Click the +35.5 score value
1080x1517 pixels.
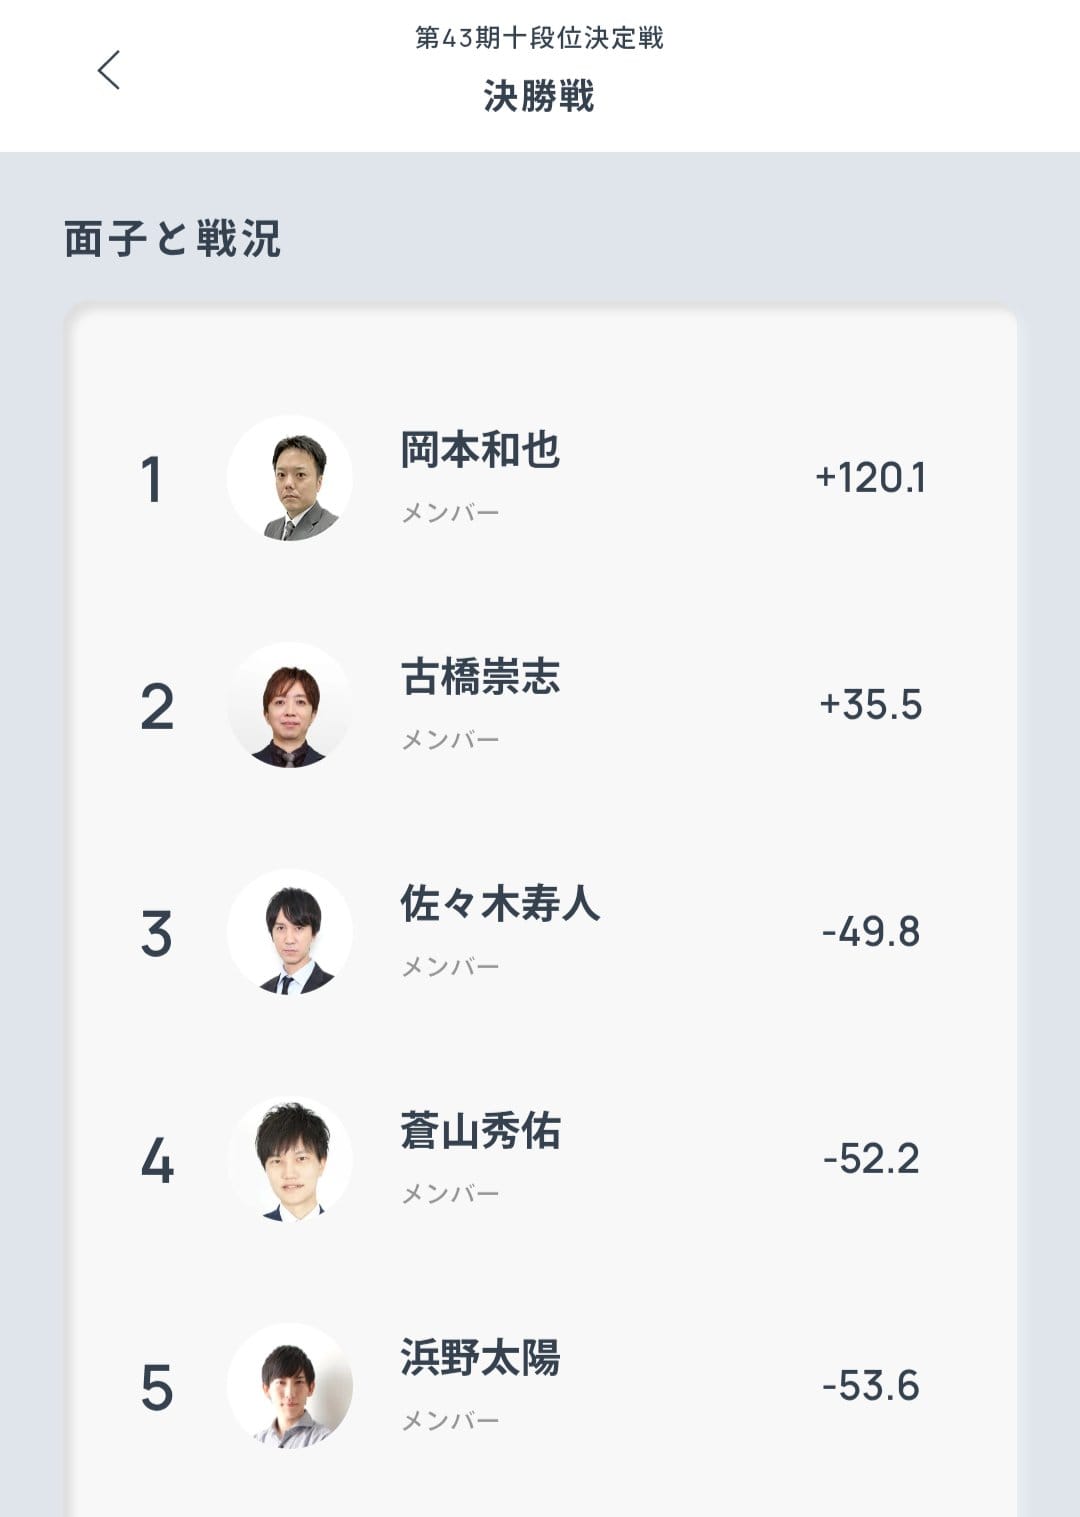coord(870,705)
